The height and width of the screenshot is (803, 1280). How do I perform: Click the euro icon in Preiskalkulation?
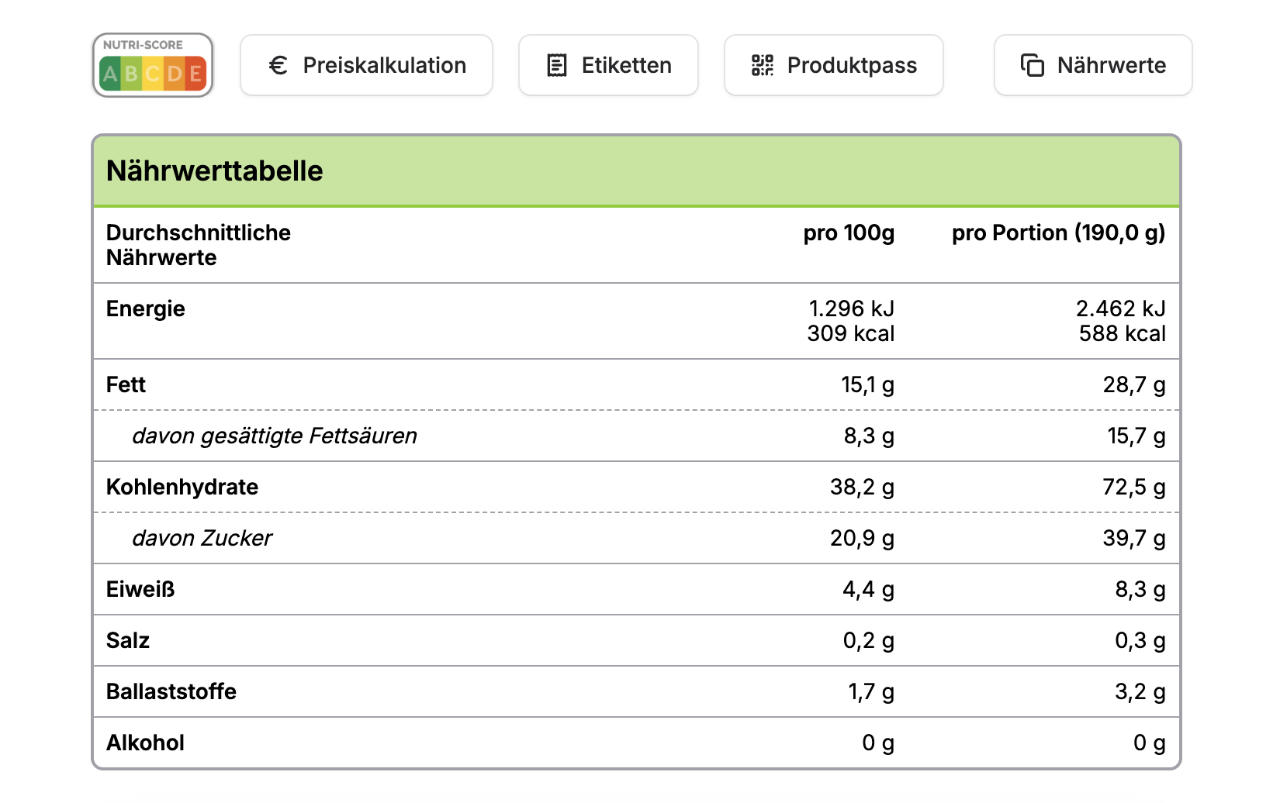279,66
